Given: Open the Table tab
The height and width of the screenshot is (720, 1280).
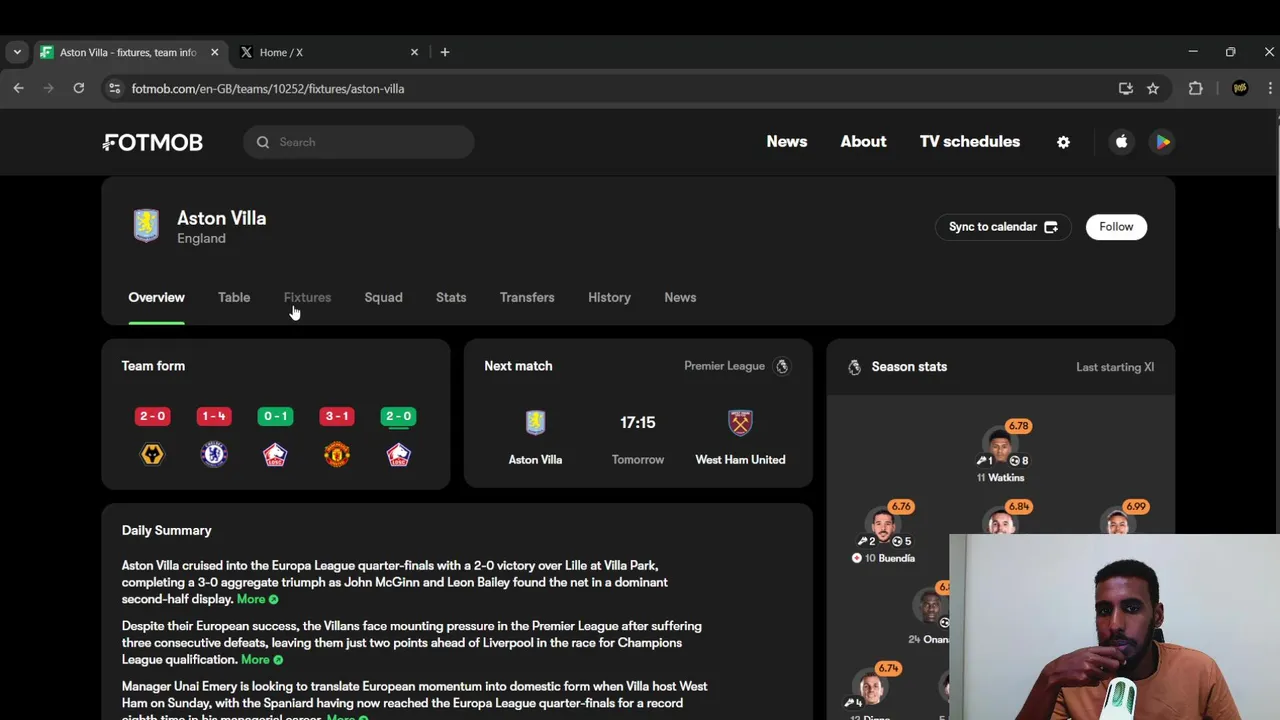Looking at the screenshot, I should [x=234, y=297].
